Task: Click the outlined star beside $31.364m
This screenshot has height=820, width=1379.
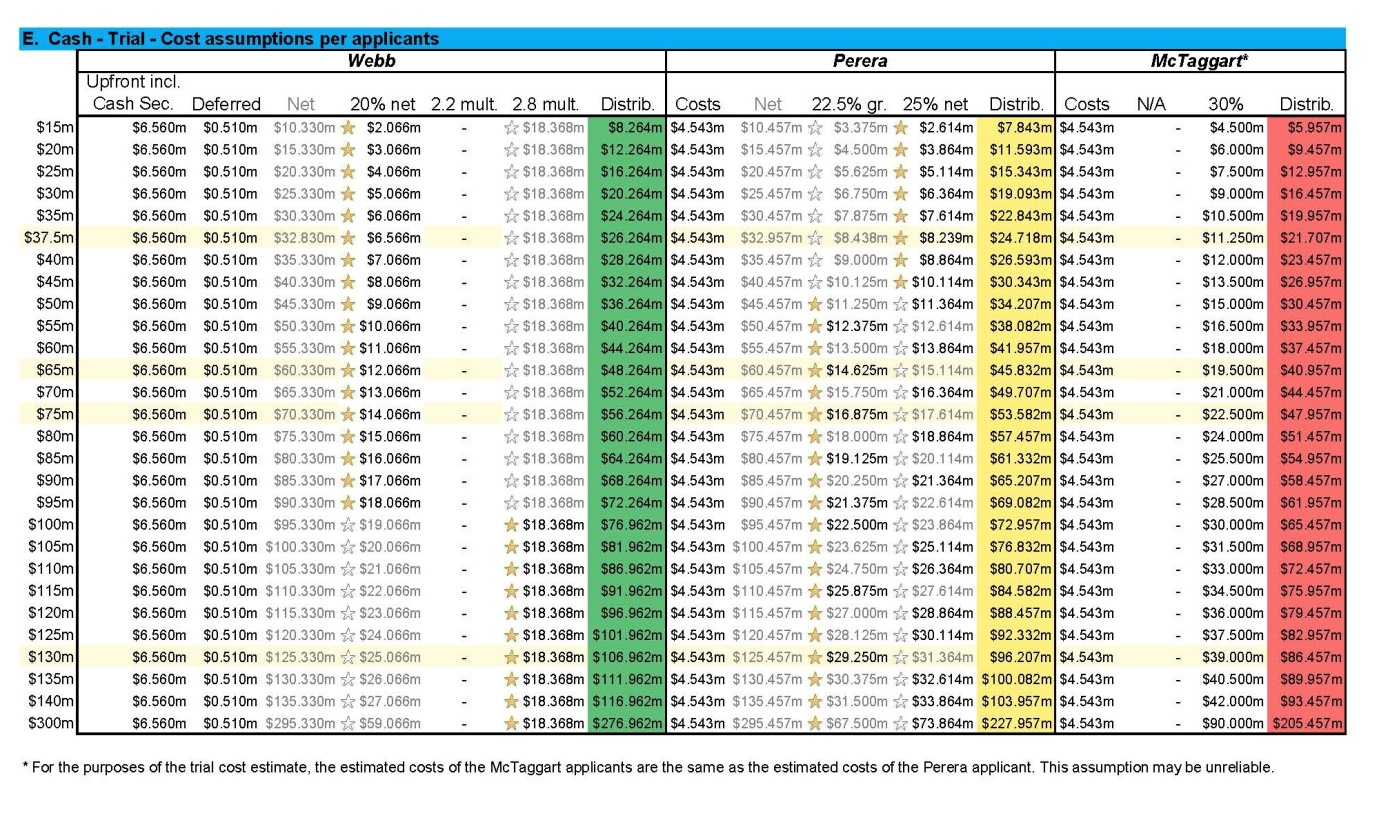Action: pos(900,657)
